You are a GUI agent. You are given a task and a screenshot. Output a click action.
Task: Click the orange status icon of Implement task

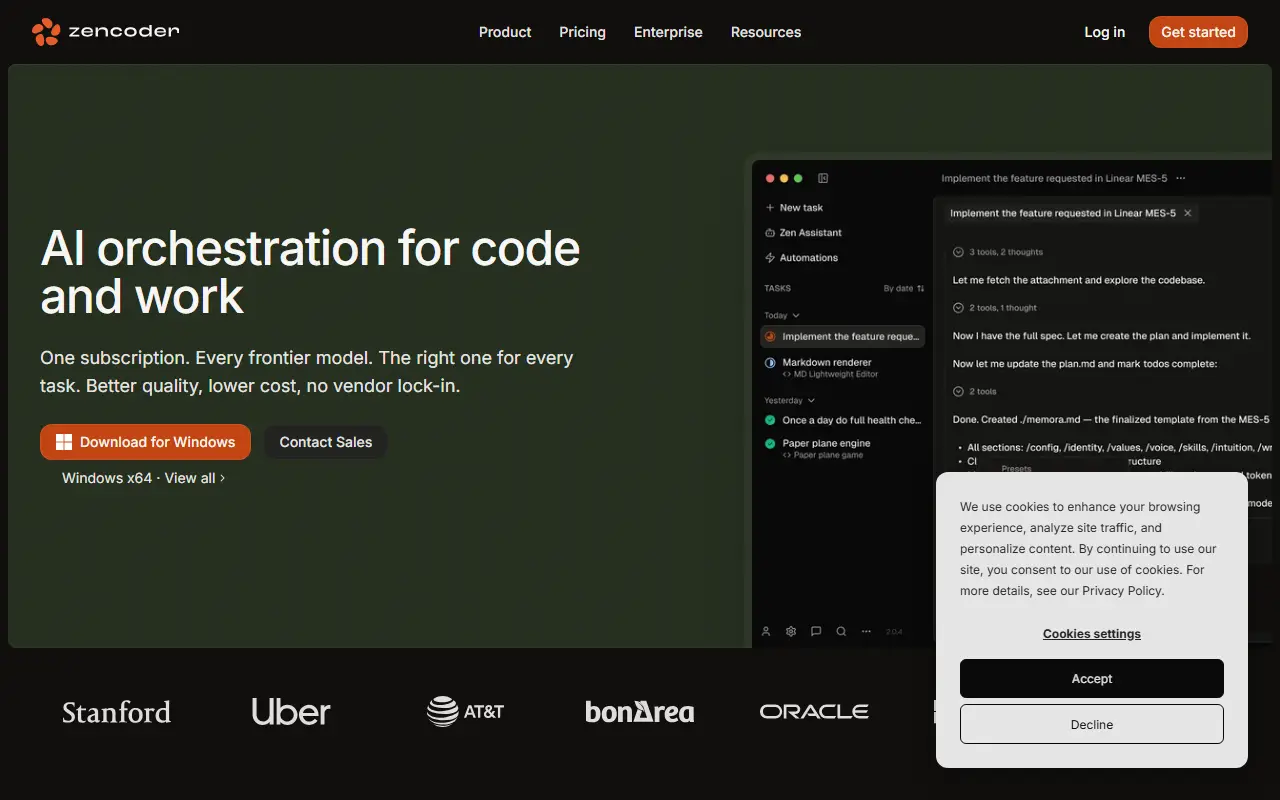771,337
